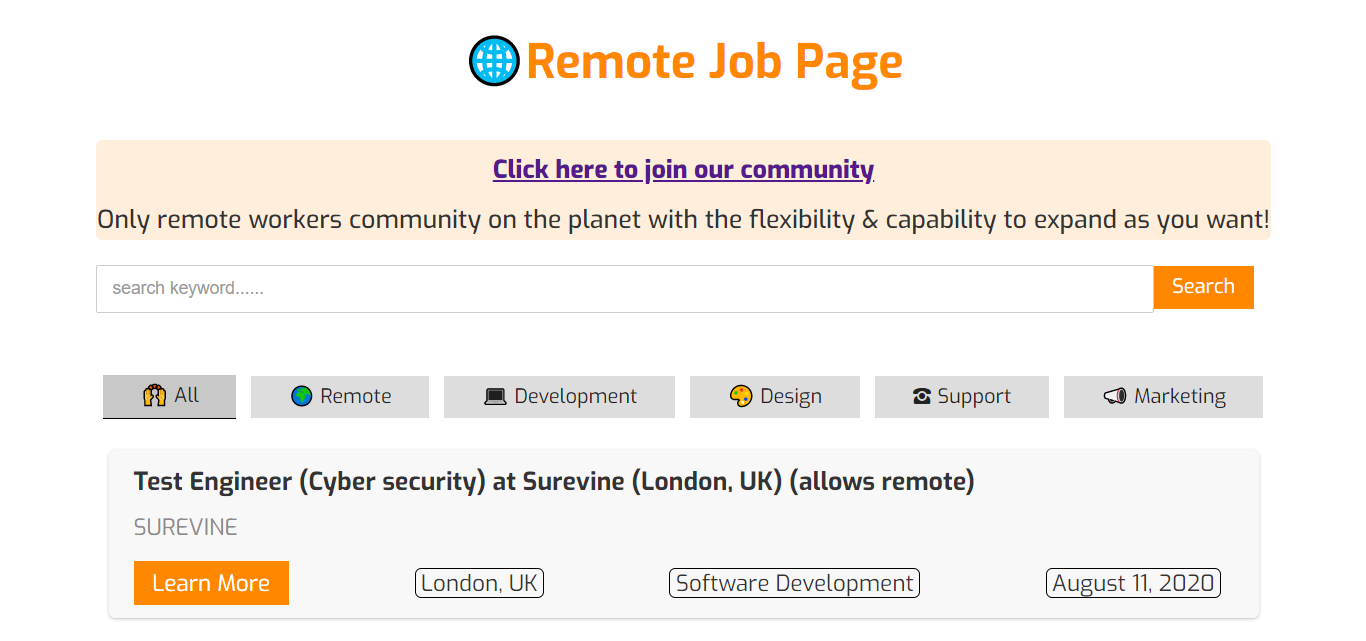Click the Software Development category tag
This screenshot has height=641, width=1366.
794,583
